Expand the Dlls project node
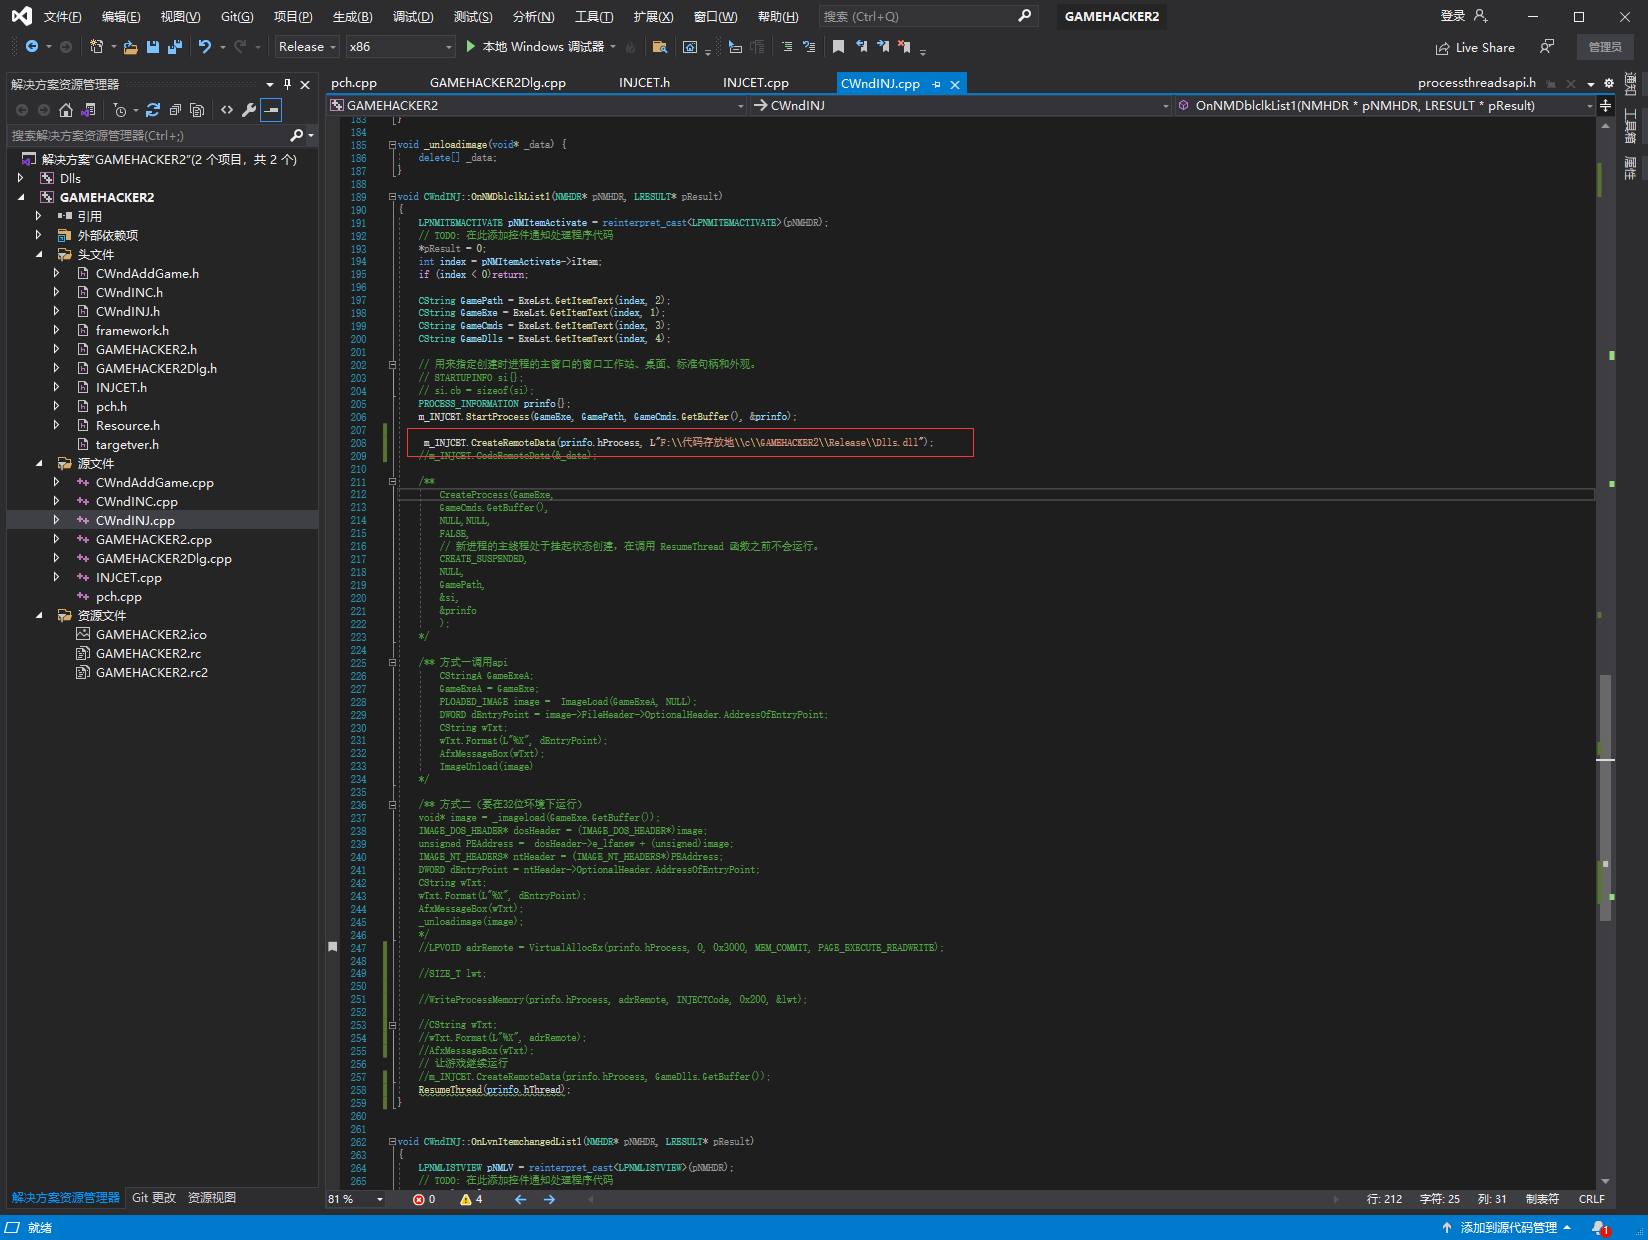 [20, 178]
